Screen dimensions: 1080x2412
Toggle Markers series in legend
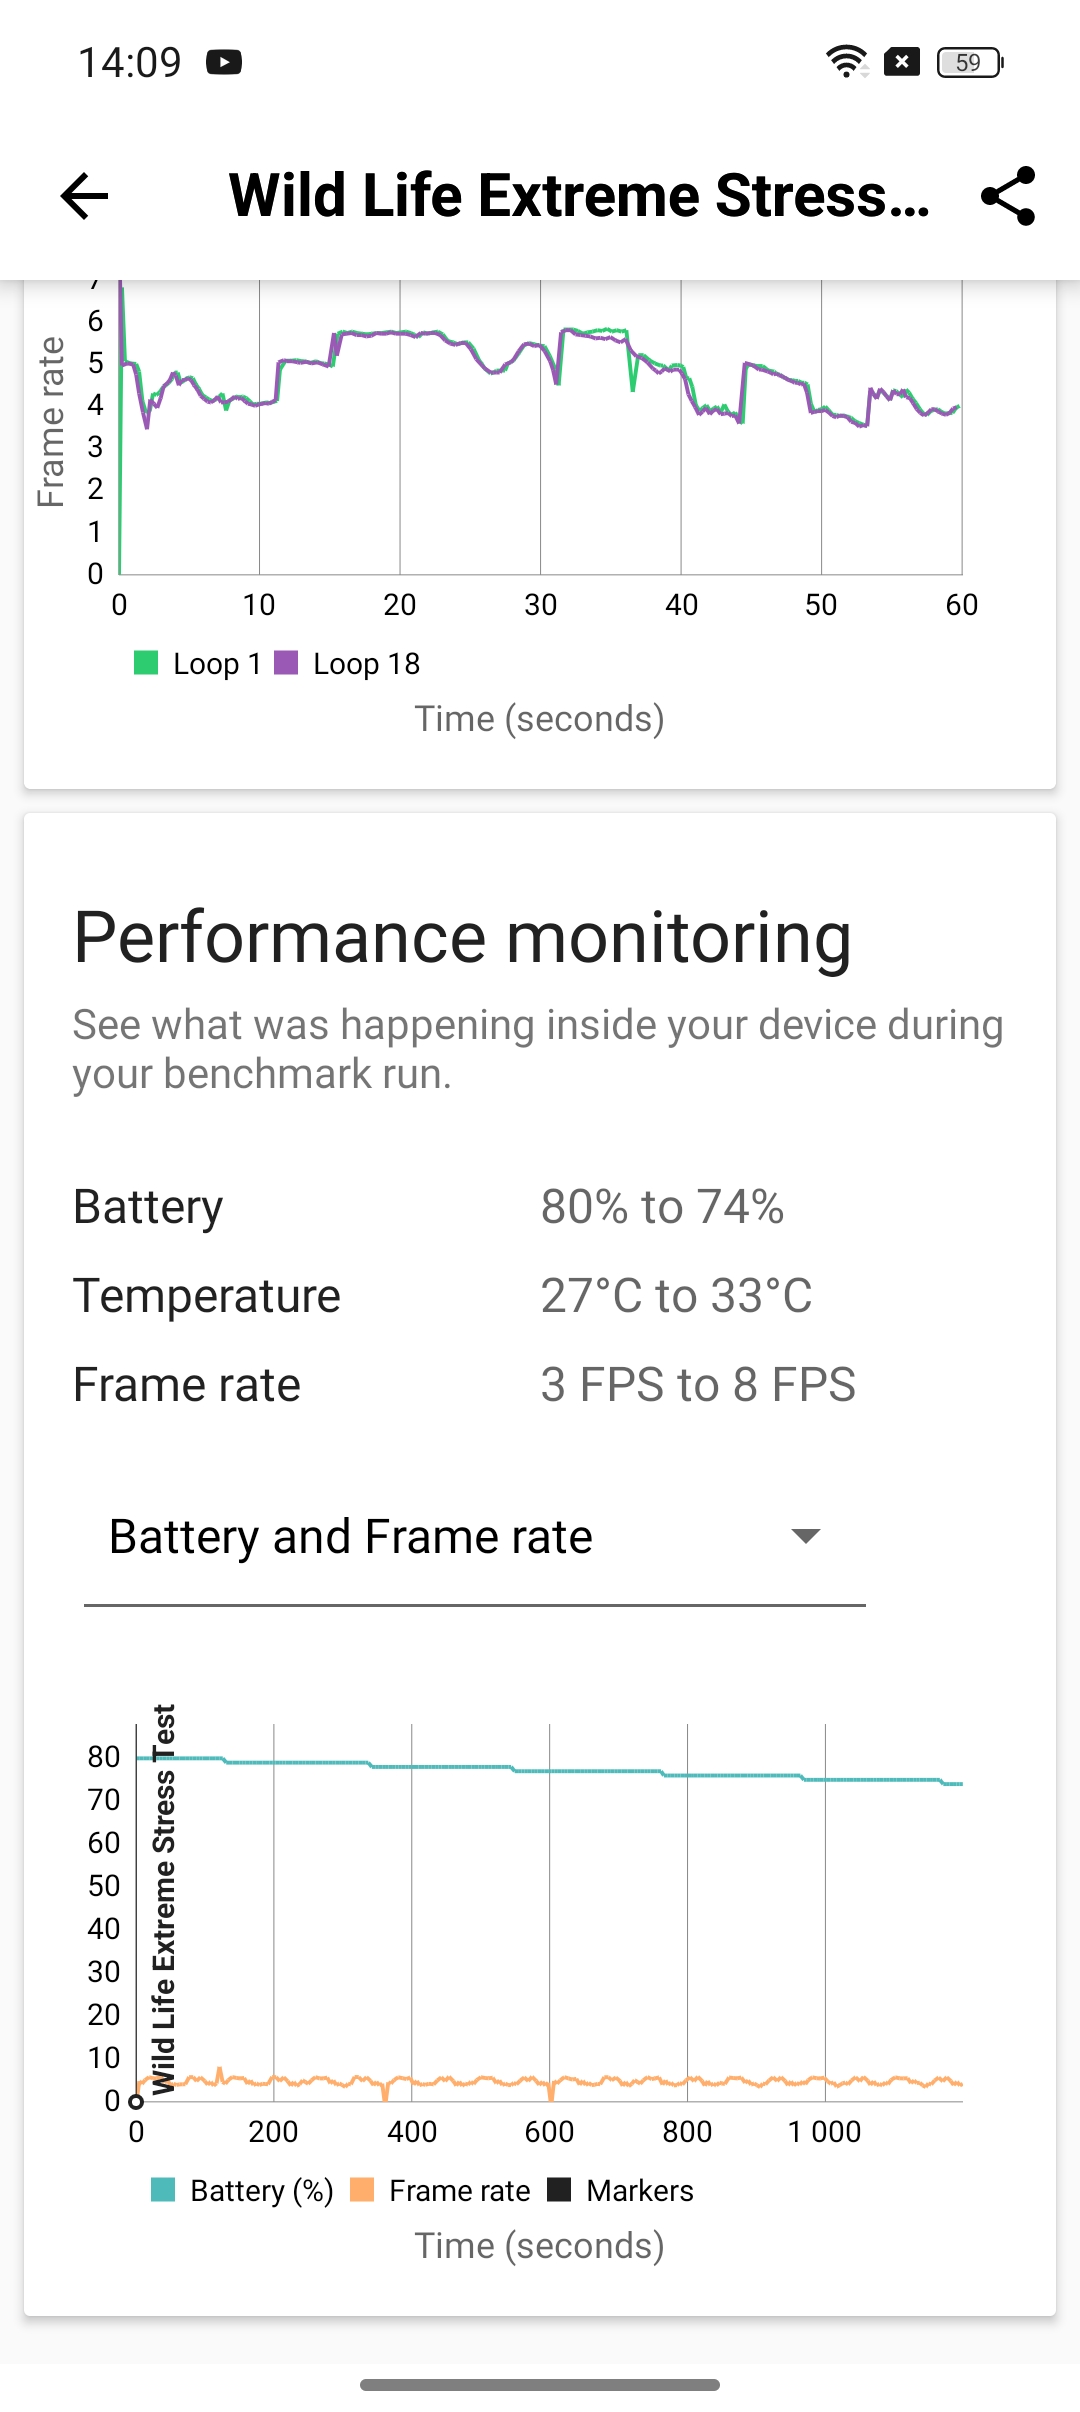tap(621, 2191)
